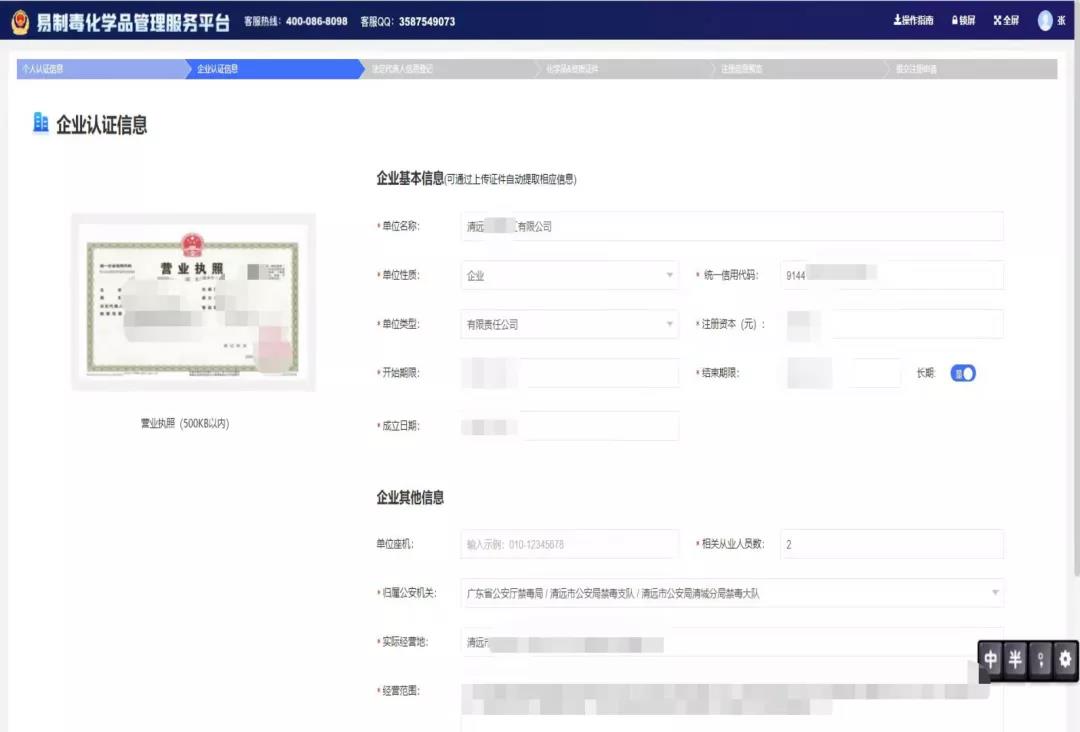Viewport: 1080px width, 732px height.
Task: Click the 单位名称 input field
Action: pos(731,227)
